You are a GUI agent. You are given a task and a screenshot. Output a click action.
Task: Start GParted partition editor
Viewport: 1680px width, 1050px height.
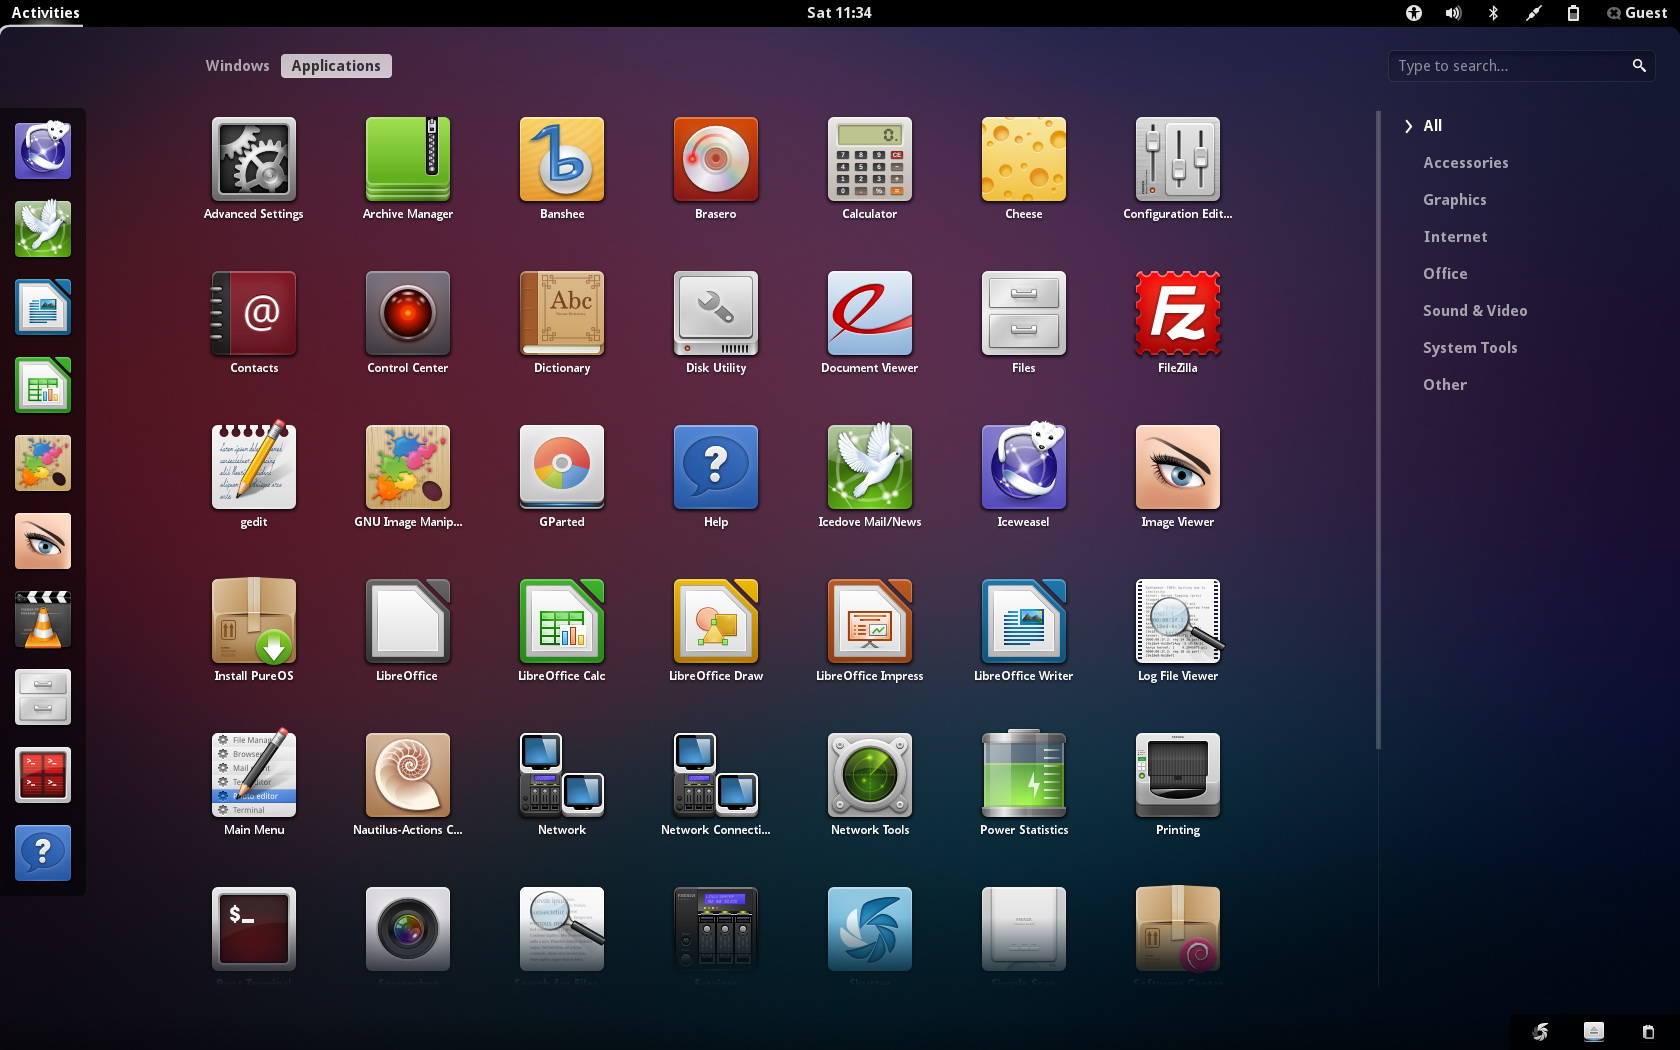click(561, 468)
